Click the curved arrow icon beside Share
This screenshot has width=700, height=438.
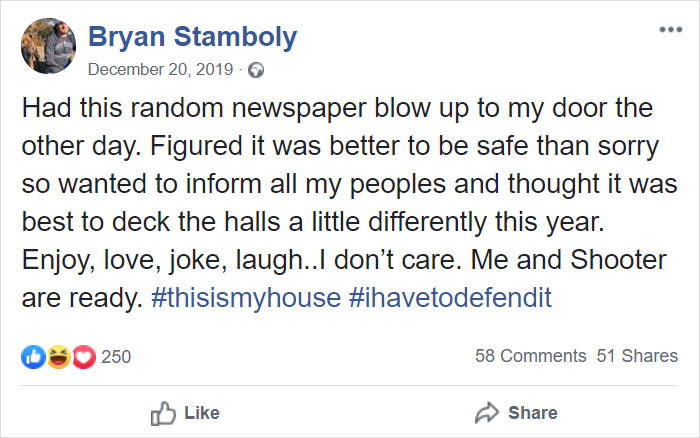[x=488, y=413]
